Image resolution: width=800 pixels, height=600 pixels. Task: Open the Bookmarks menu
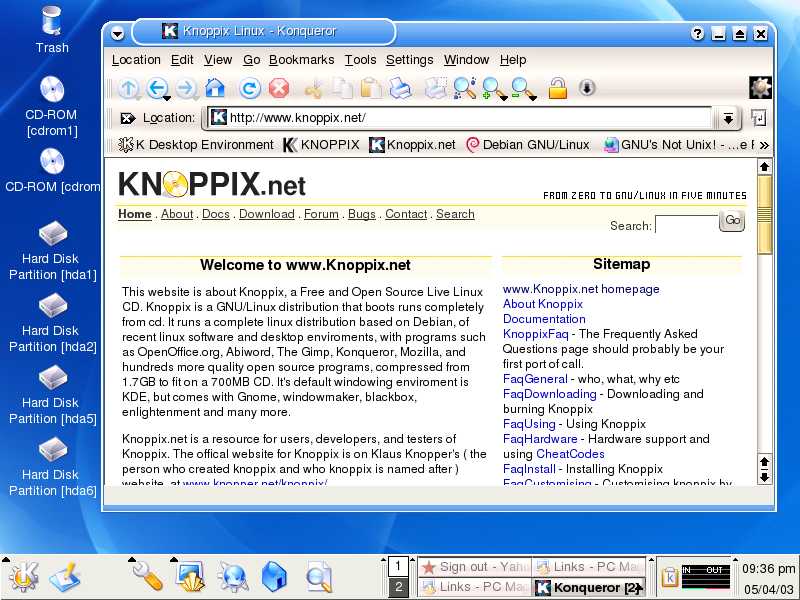(x=302, y=60)
